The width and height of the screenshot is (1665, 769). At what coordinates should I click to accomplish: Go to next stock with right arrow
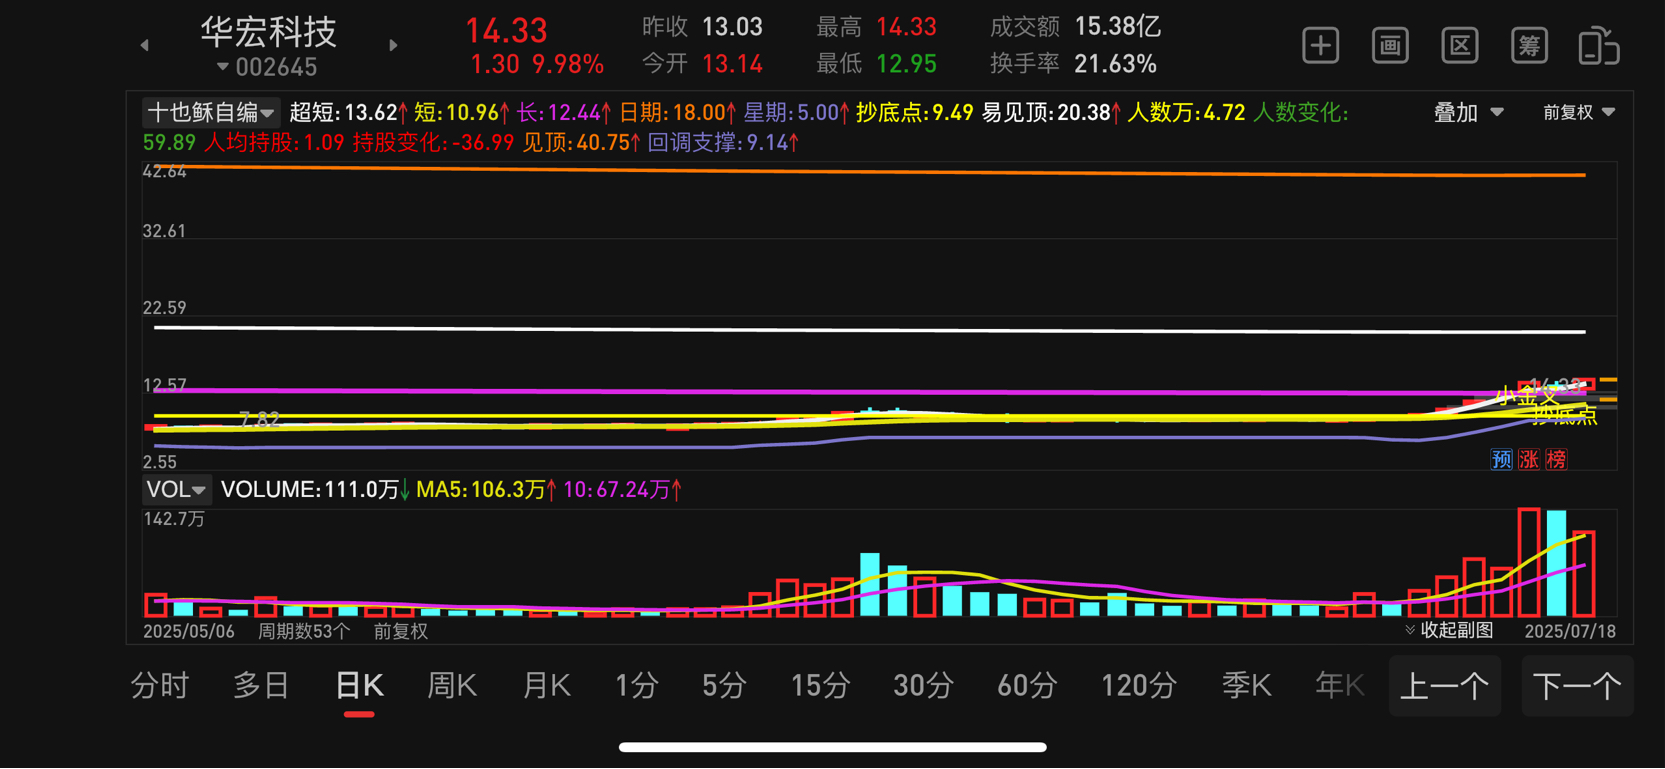click(393, 45)
